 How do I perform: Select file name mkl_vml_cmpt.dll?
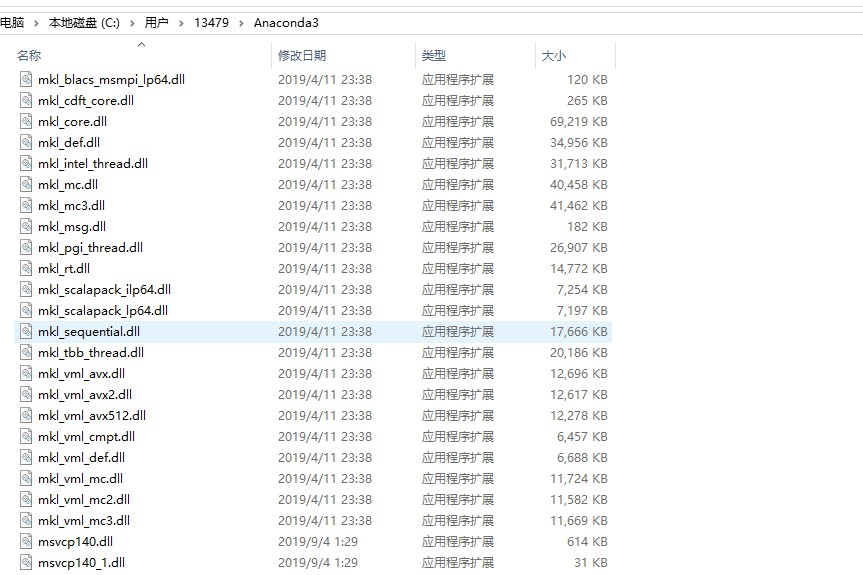tap(86, 437)
